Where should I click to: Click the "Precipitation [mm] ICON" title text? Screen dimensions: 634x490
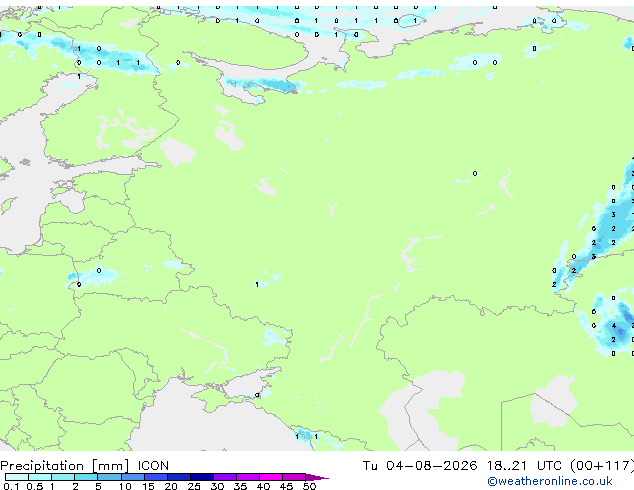[85, 466]
